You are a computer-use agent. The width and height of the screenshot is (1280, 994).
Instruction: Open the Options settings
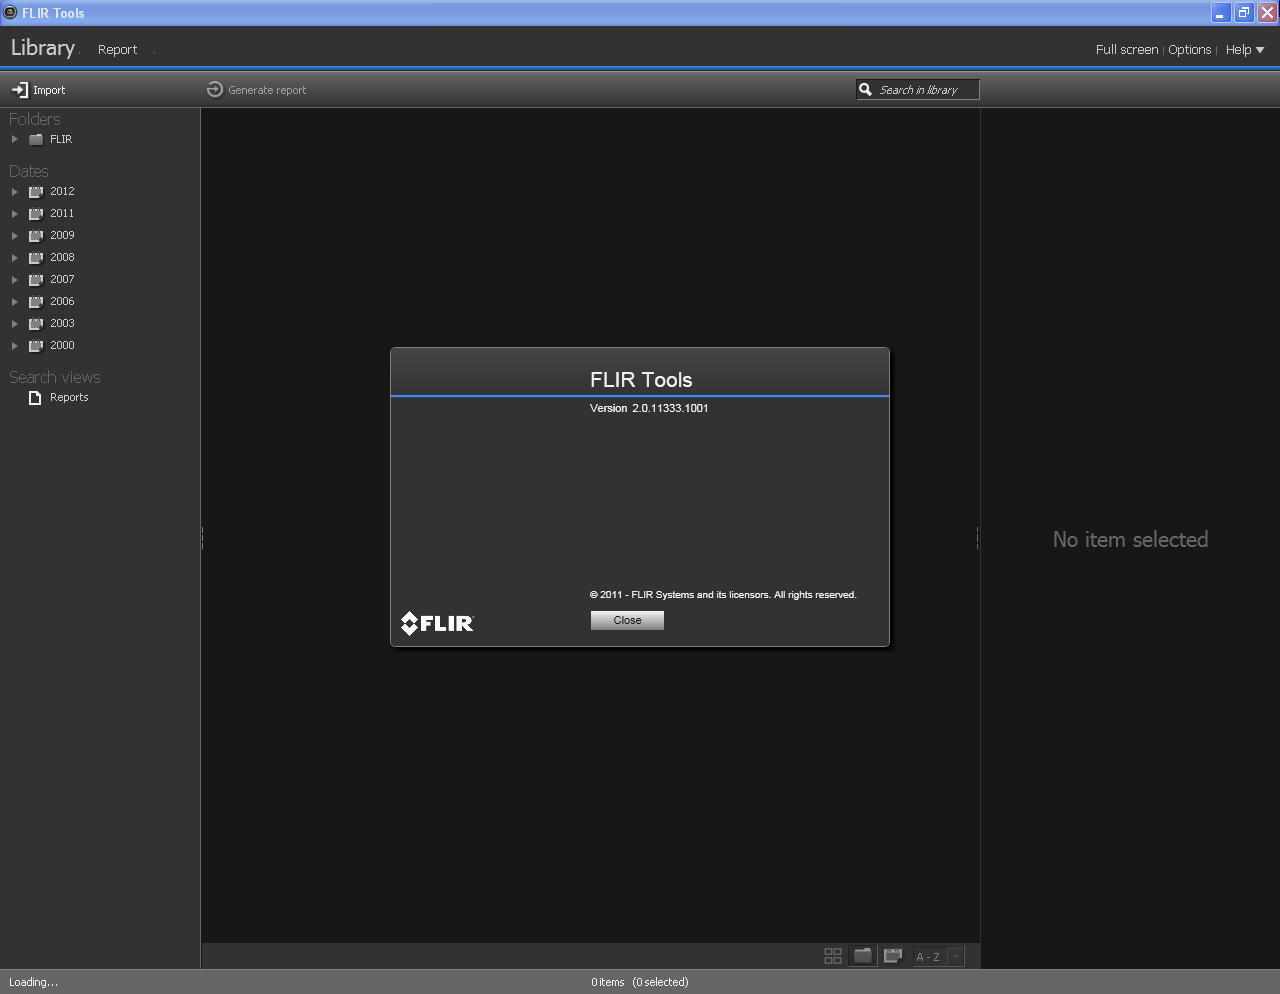point(1189,49)
